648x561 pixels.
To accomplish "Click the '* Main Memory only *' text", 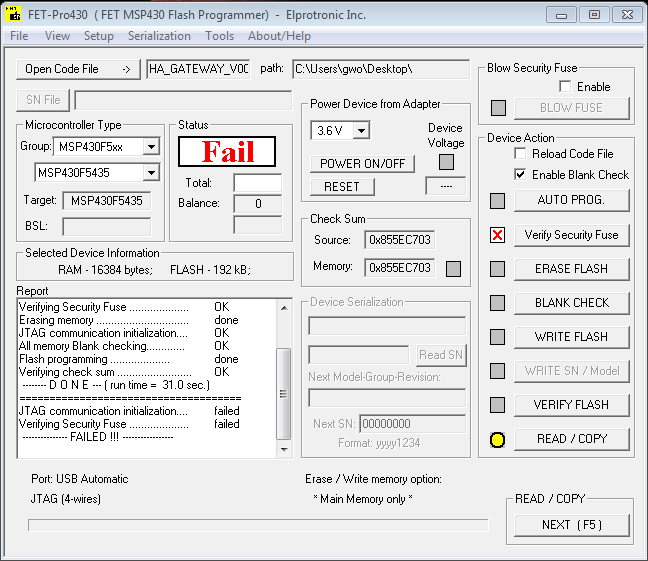I will pyautogui.click(x=363, y=499).
